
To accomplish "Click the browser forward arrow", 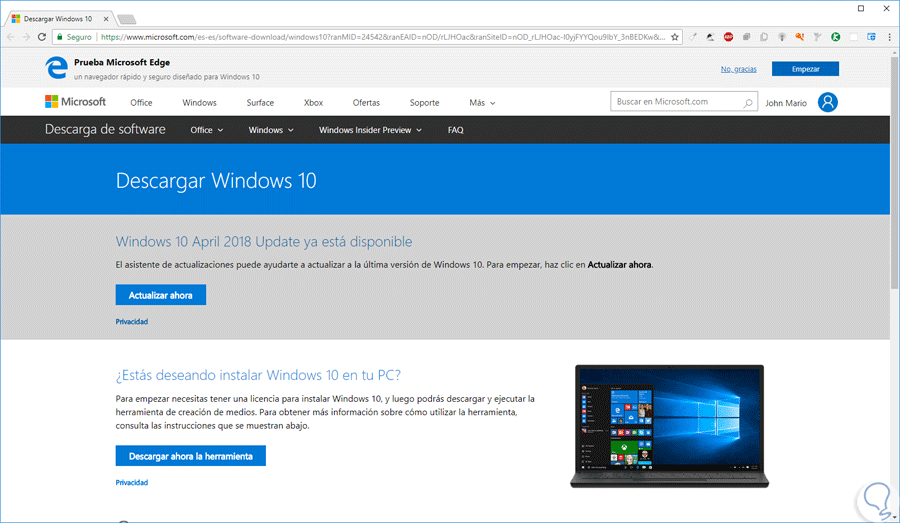I will [26, 37].
